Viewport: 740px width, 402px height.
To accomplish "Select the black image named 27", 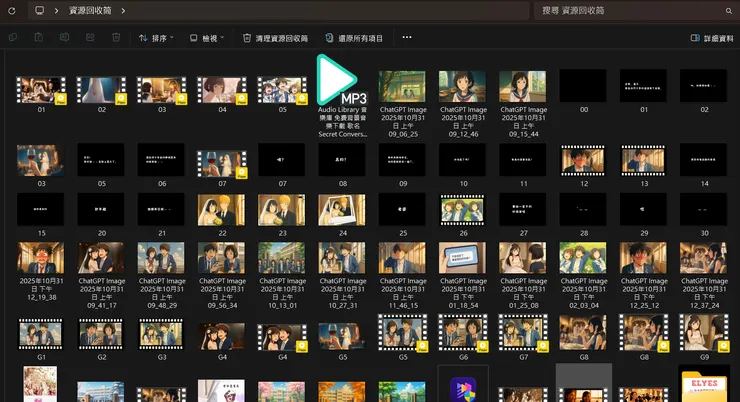I will (x=523, y=214).
